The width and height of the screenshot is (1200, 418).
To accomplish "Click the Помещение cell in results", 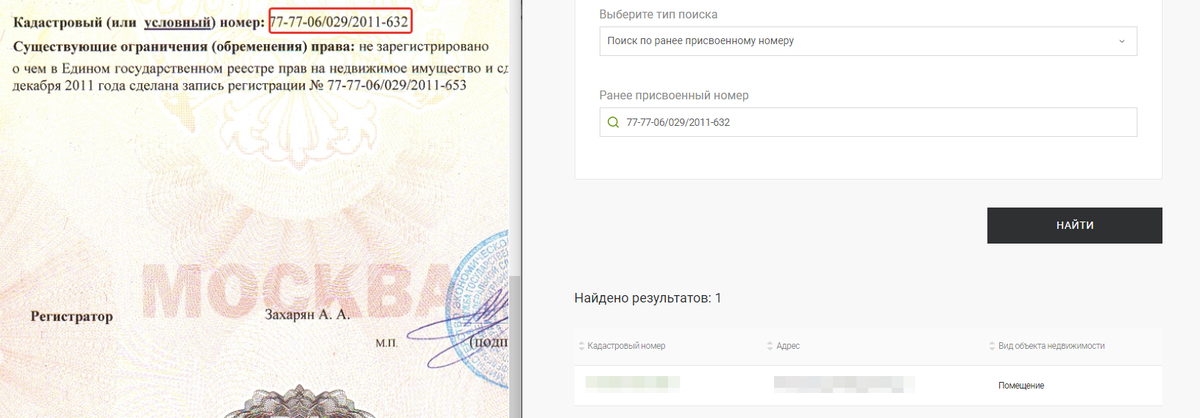I will pyautogui.click(x=1021, y=385).
